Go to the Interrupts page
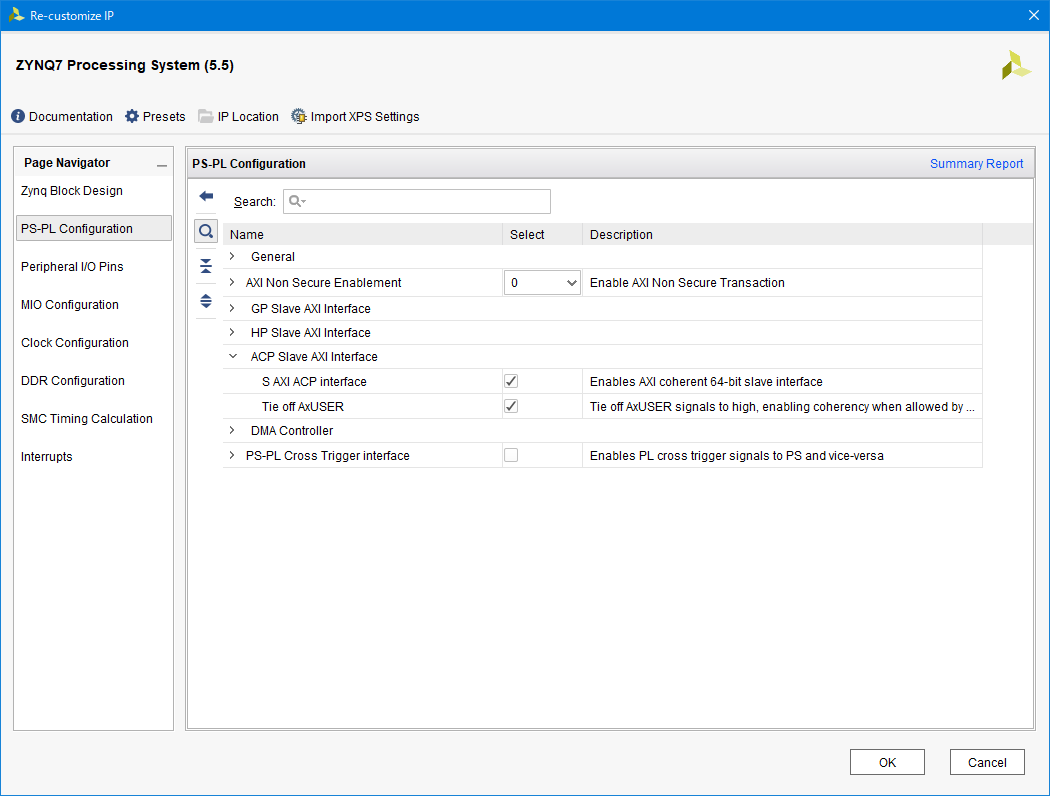The image size is (1050, 796). click(x=47, y=457)
